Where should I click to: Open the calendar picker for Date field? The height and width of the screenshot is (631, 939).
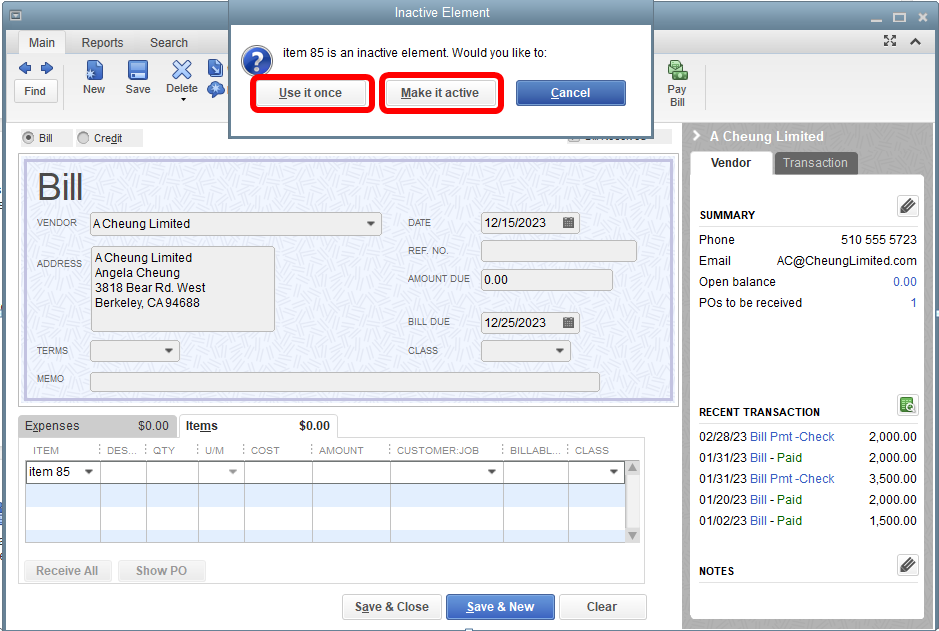click(x=568, y=223)
